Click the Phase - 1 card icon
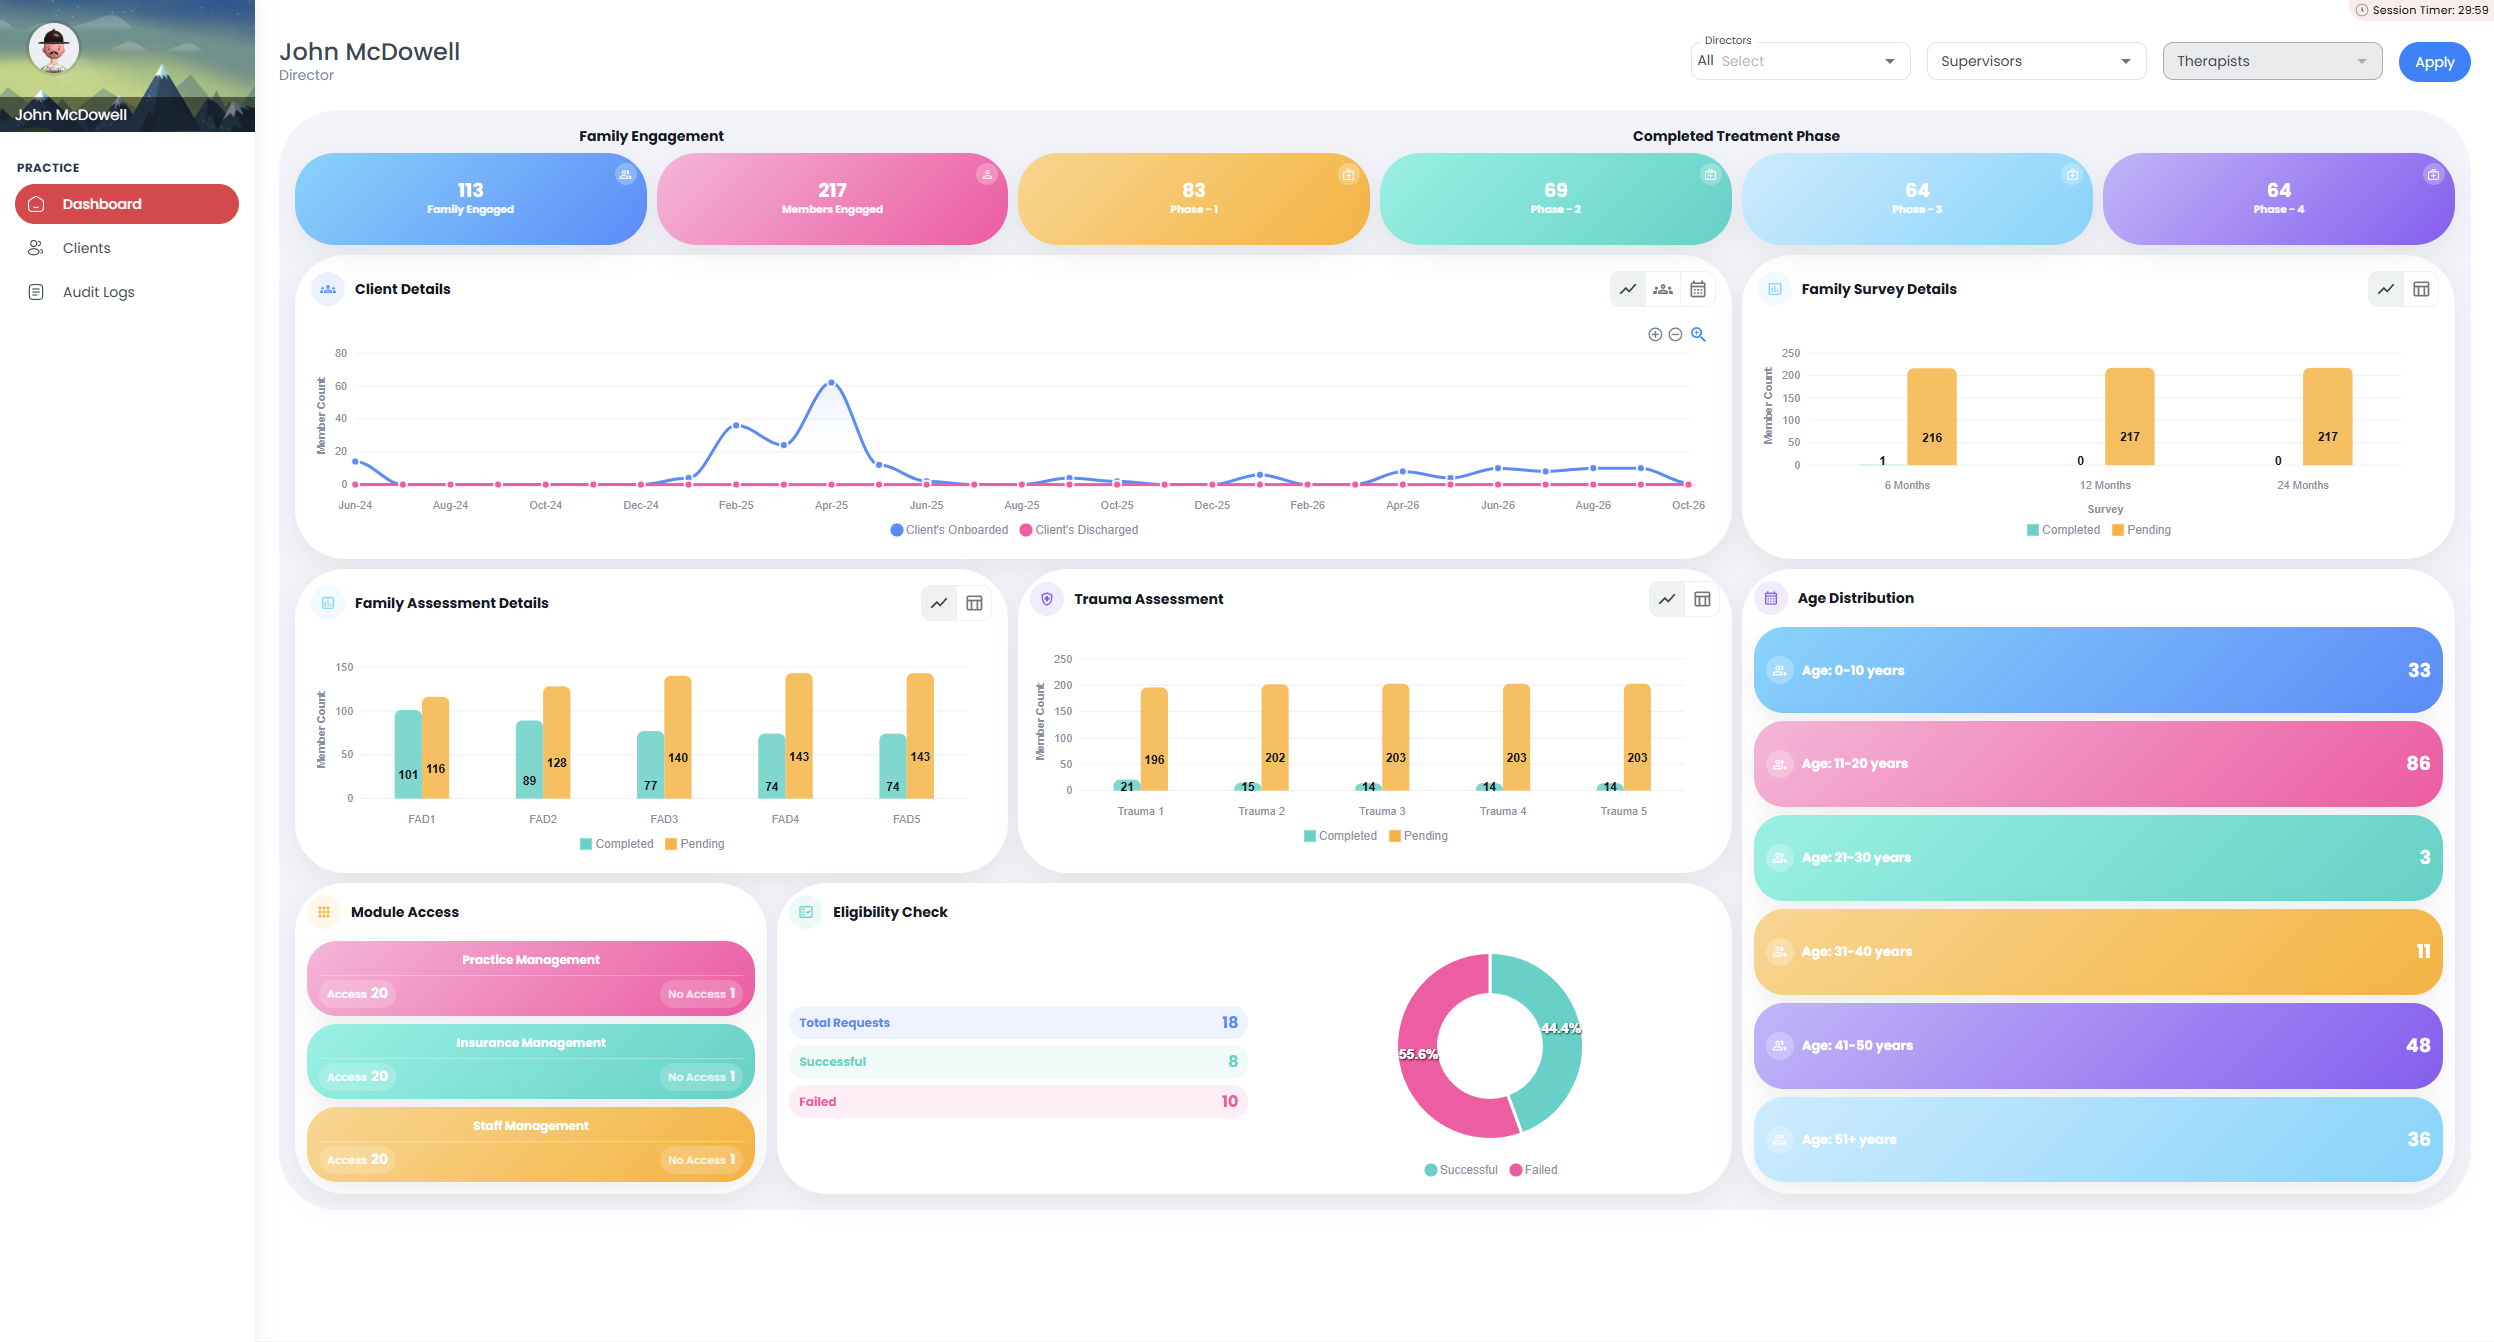2494x1342 pixels. 1348,175
